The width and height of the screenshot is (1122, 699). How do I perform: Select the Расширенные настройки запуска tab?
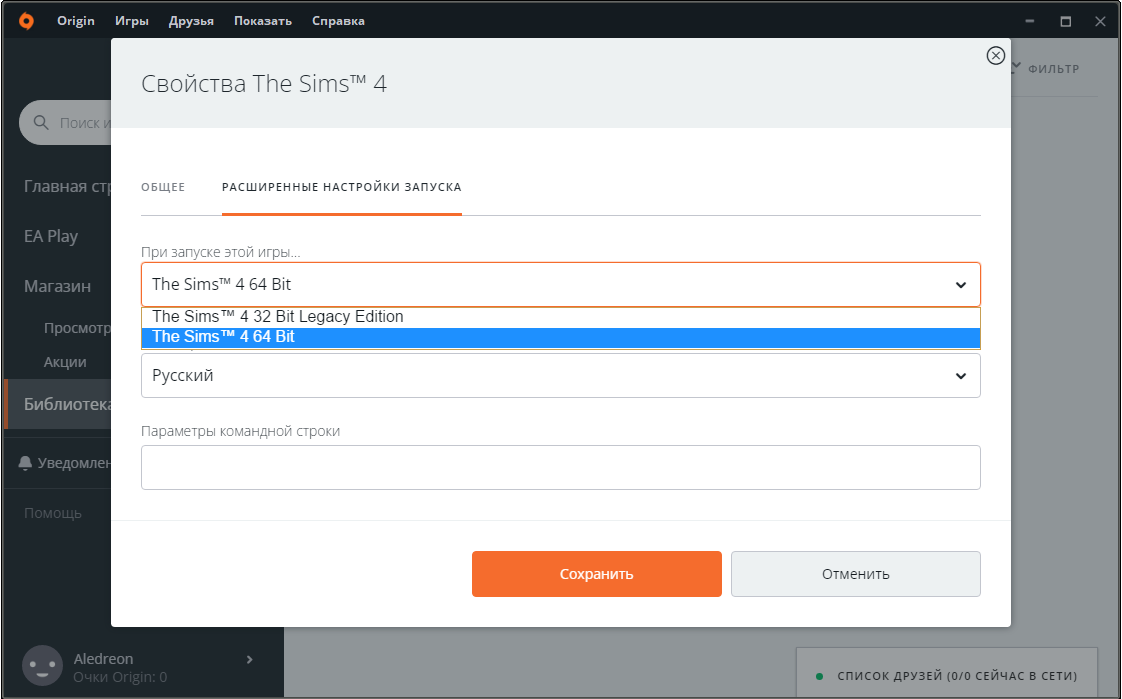341,187
